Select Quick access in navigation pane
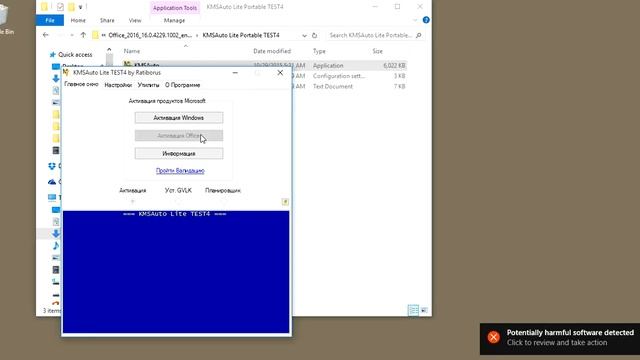The image size is (640, 360). point(75,55)
